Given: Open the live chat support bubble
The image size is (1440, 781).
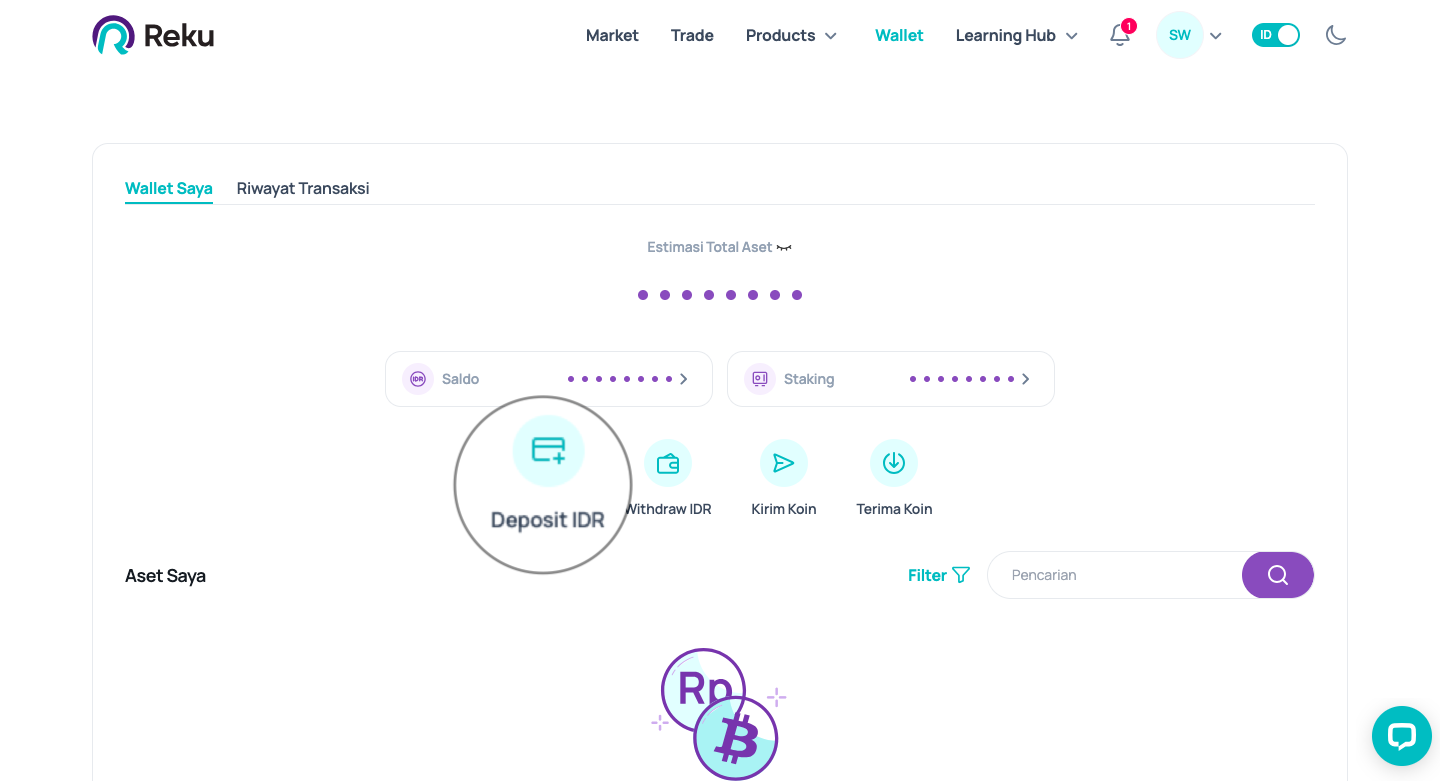Looking at the screenshot, I should (x=1401, y=736).
